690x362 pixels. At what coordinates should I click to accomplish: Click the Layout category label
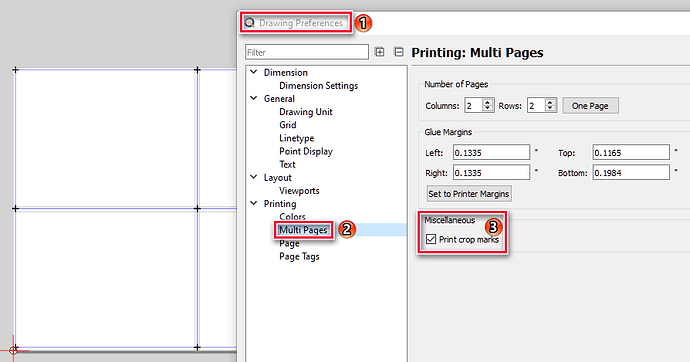277,177
